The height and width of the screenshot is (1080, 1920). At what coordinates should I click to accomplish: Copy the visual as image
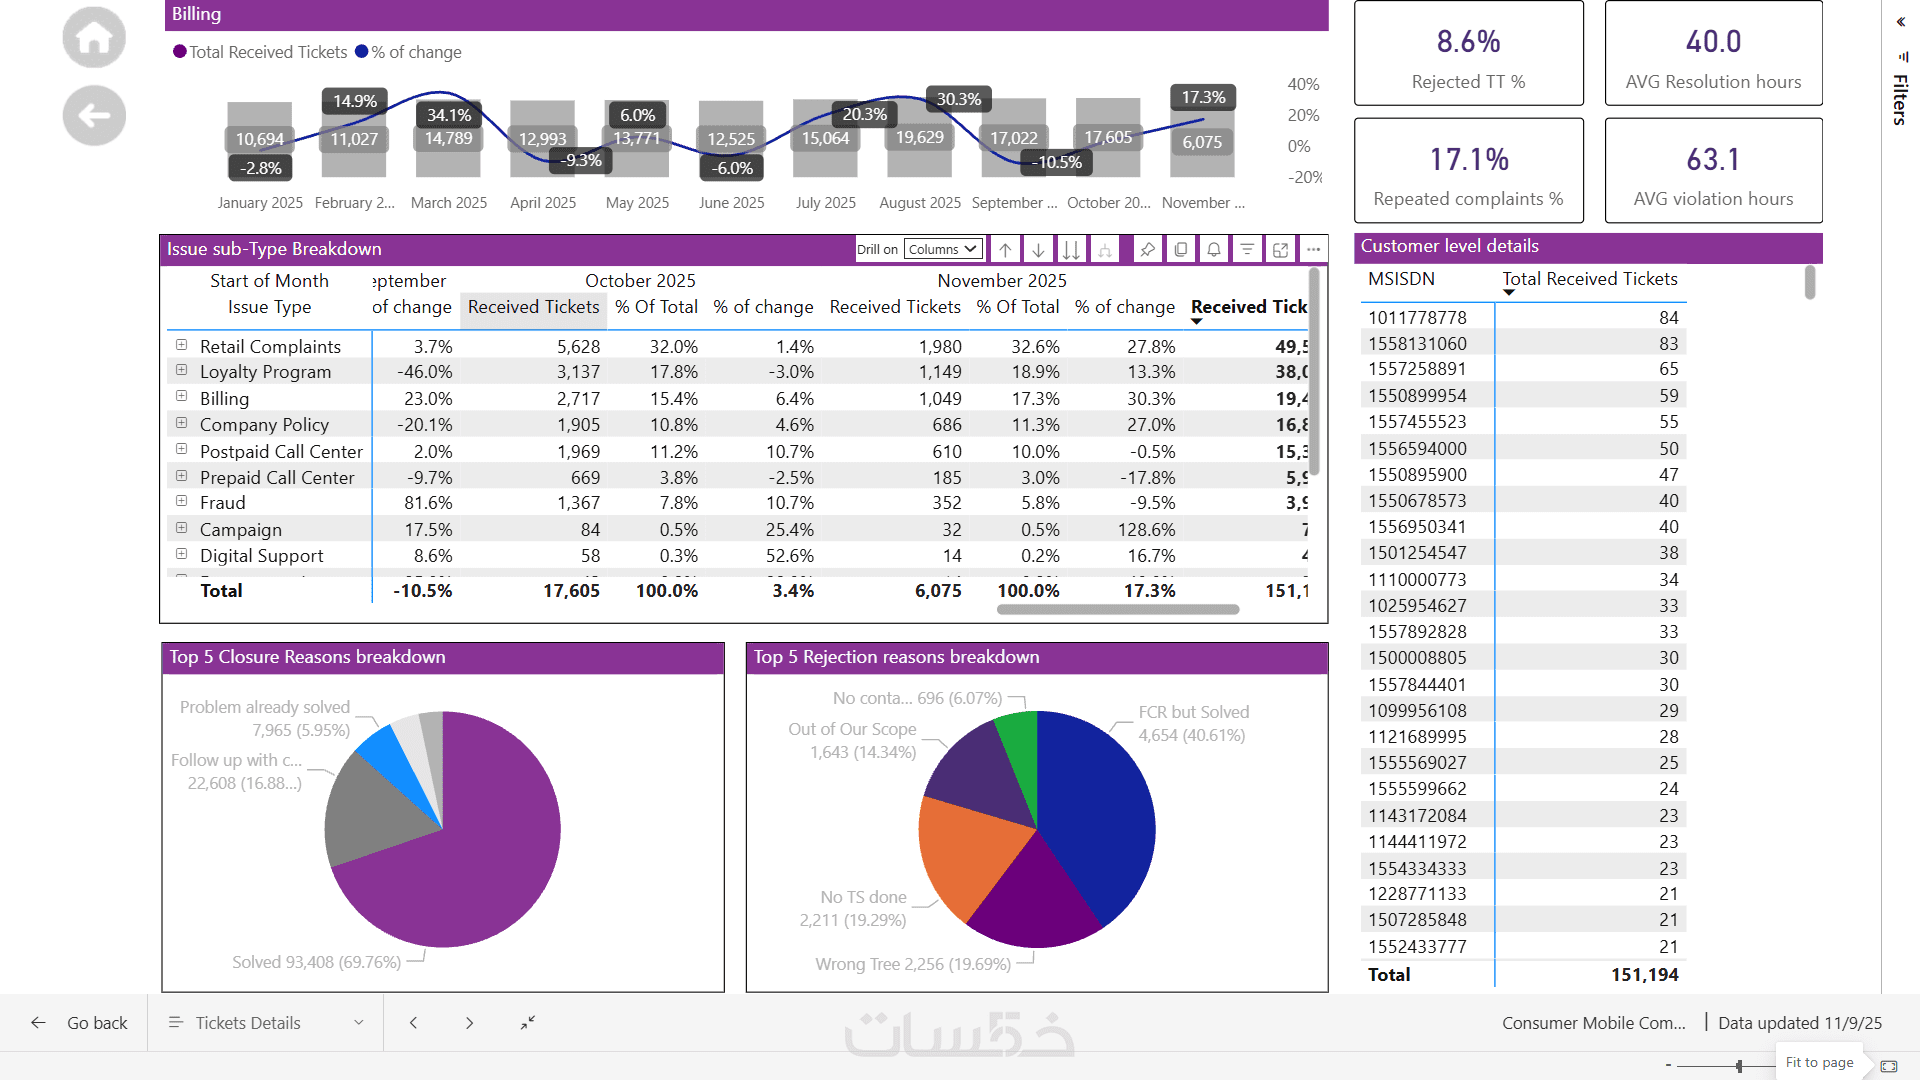click(x=1181, y=249)
